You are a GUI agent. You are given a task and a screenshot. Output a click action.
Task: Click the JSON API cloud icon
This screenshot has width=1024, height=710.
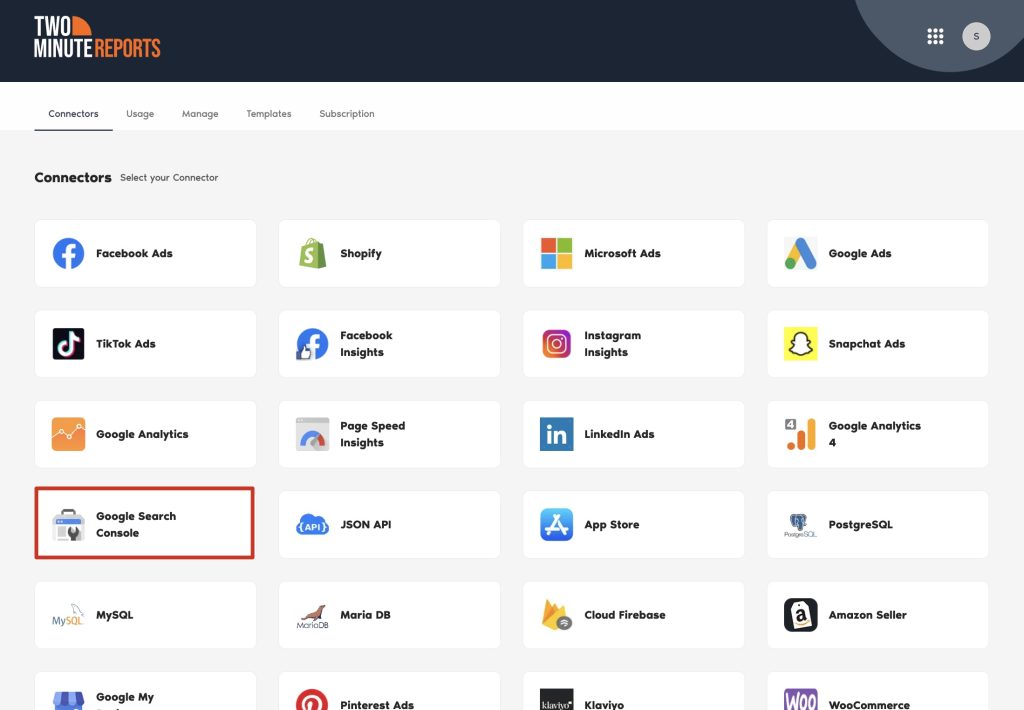[313, 524]
